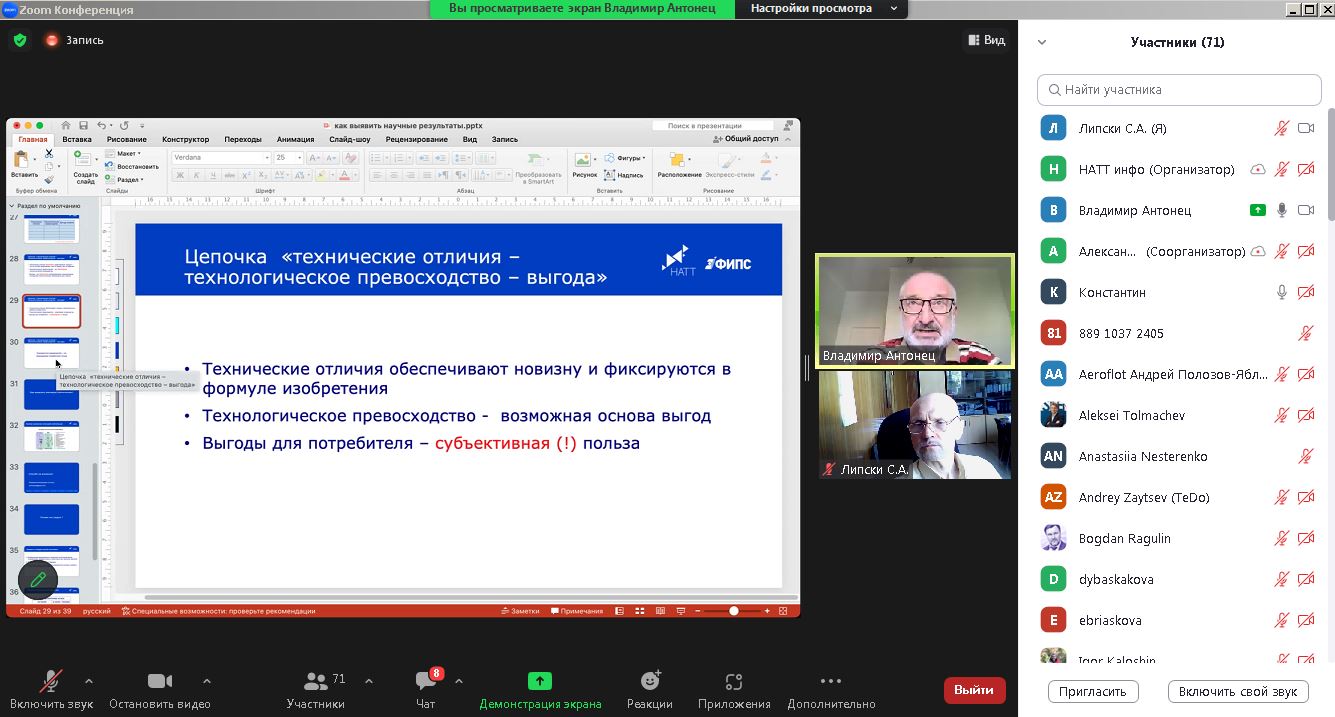
Task: Open the Рисование ribbon tab
Action: pyautogui.click(x=128, y=140)
